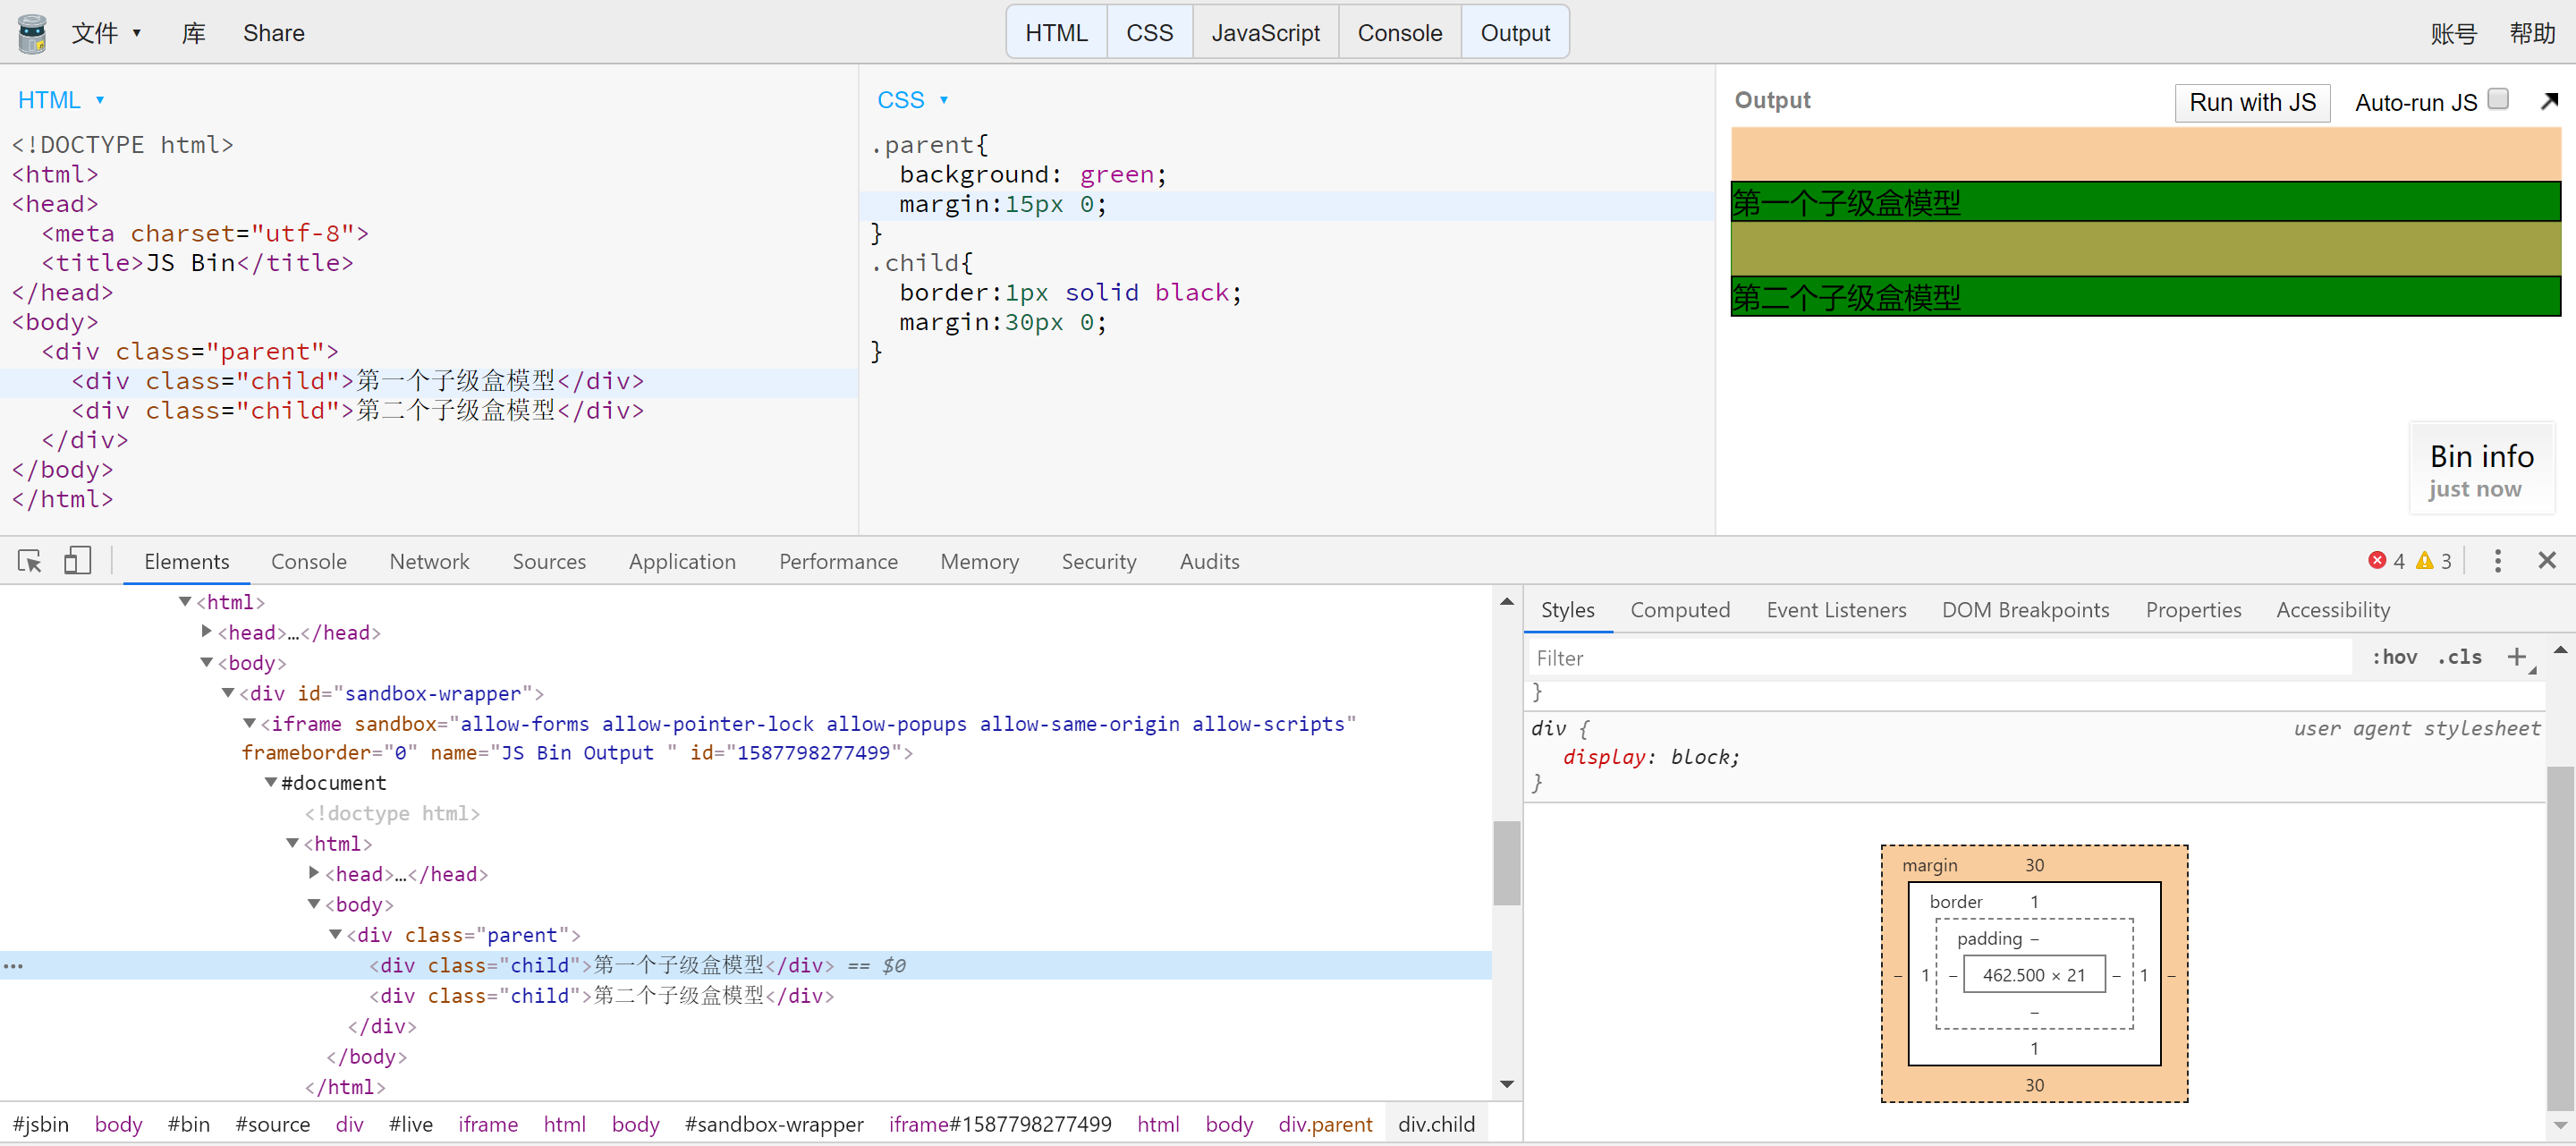Open the DOM Breakpoints tab

pyautogui.click(x=2025, y=609)
